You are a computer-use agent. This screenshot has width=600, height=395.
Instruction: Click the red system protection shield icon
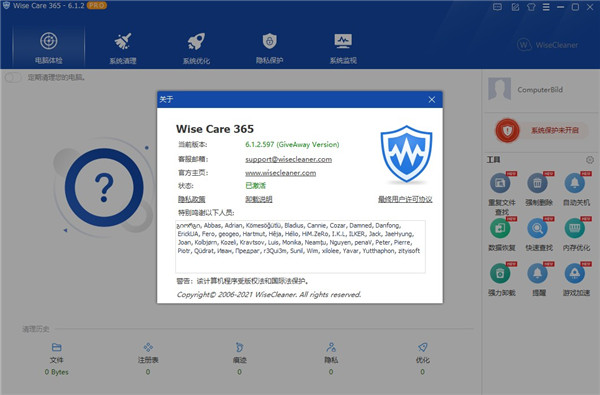(507, 131)
